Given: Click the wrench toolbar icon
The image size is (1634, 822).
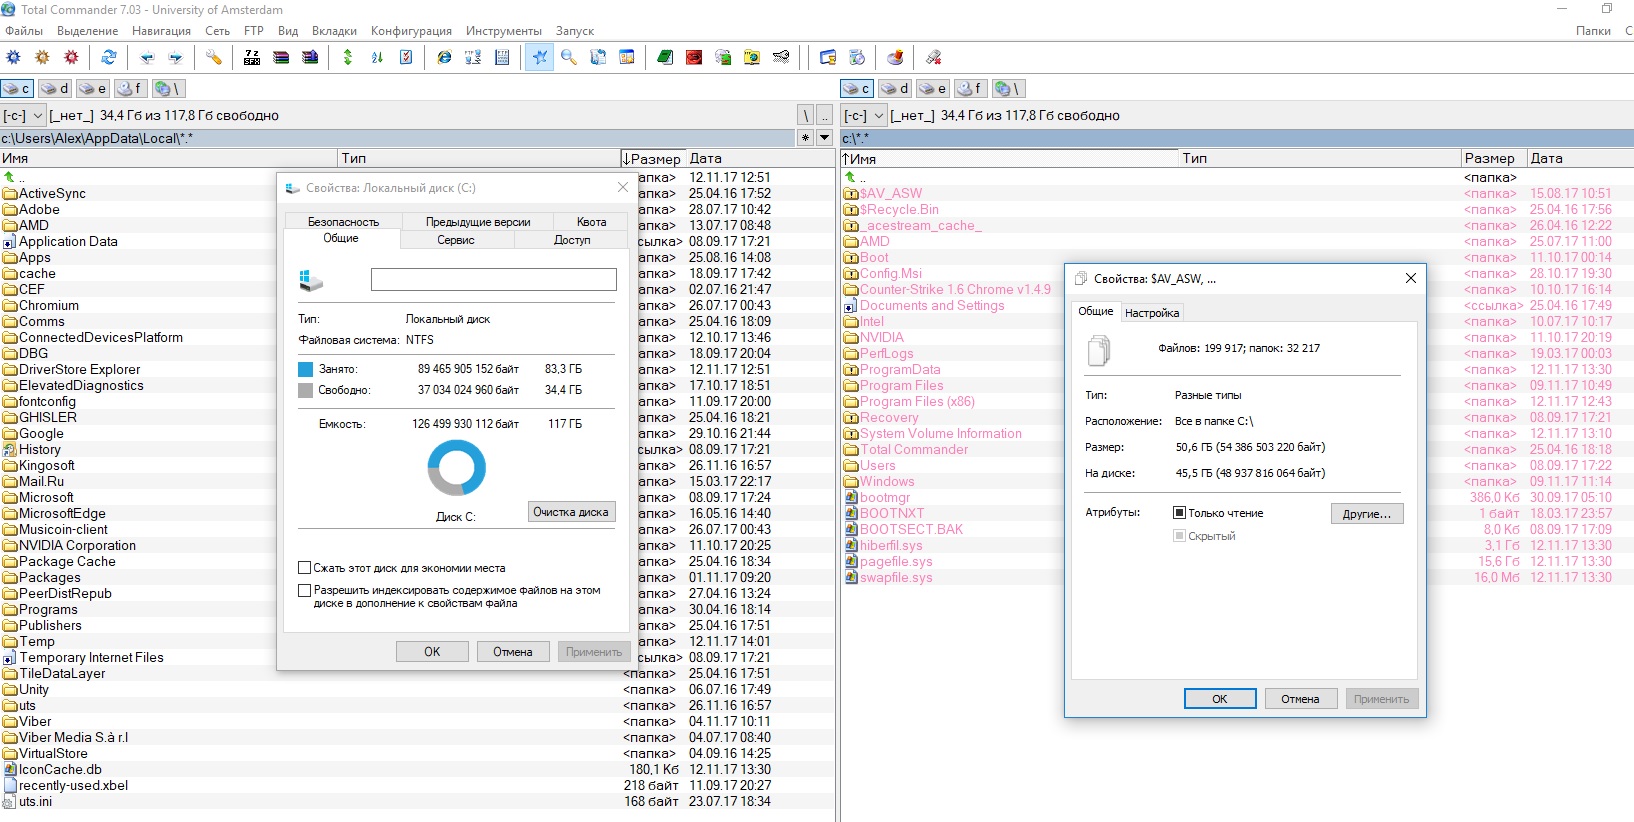Looking at the screenshot, I should tap(214, 58).
